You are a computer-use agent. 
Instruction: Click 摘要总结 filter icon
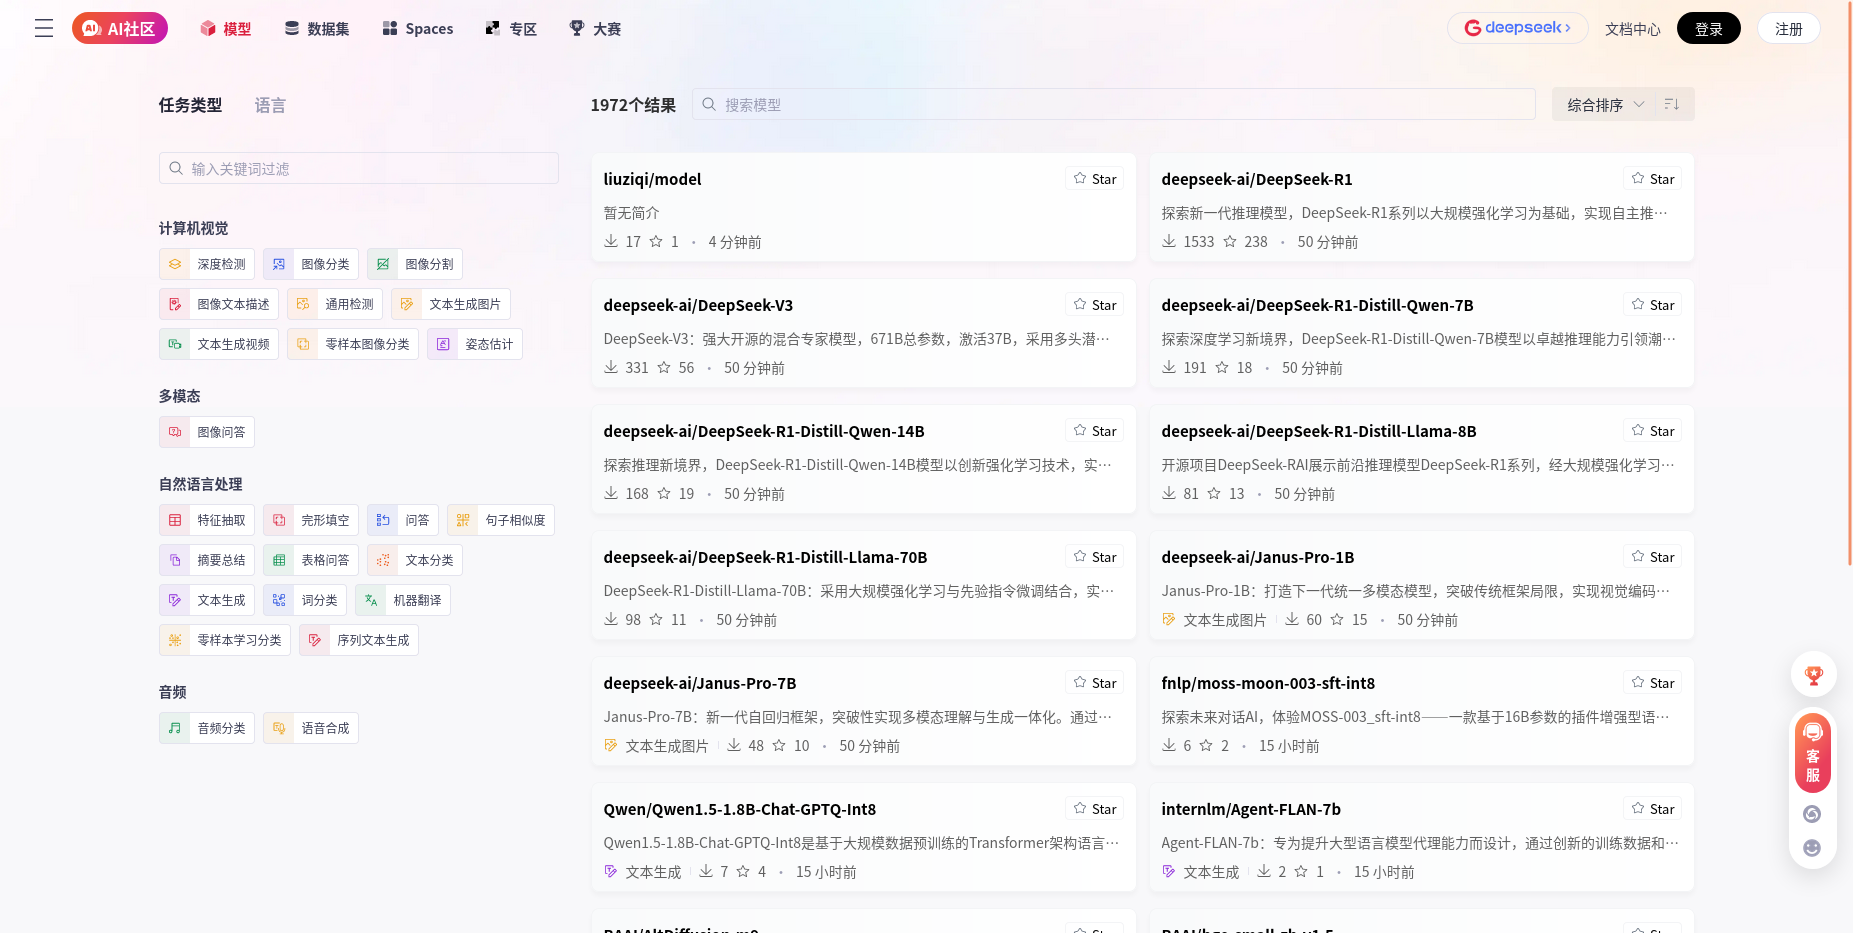(175, 560)
